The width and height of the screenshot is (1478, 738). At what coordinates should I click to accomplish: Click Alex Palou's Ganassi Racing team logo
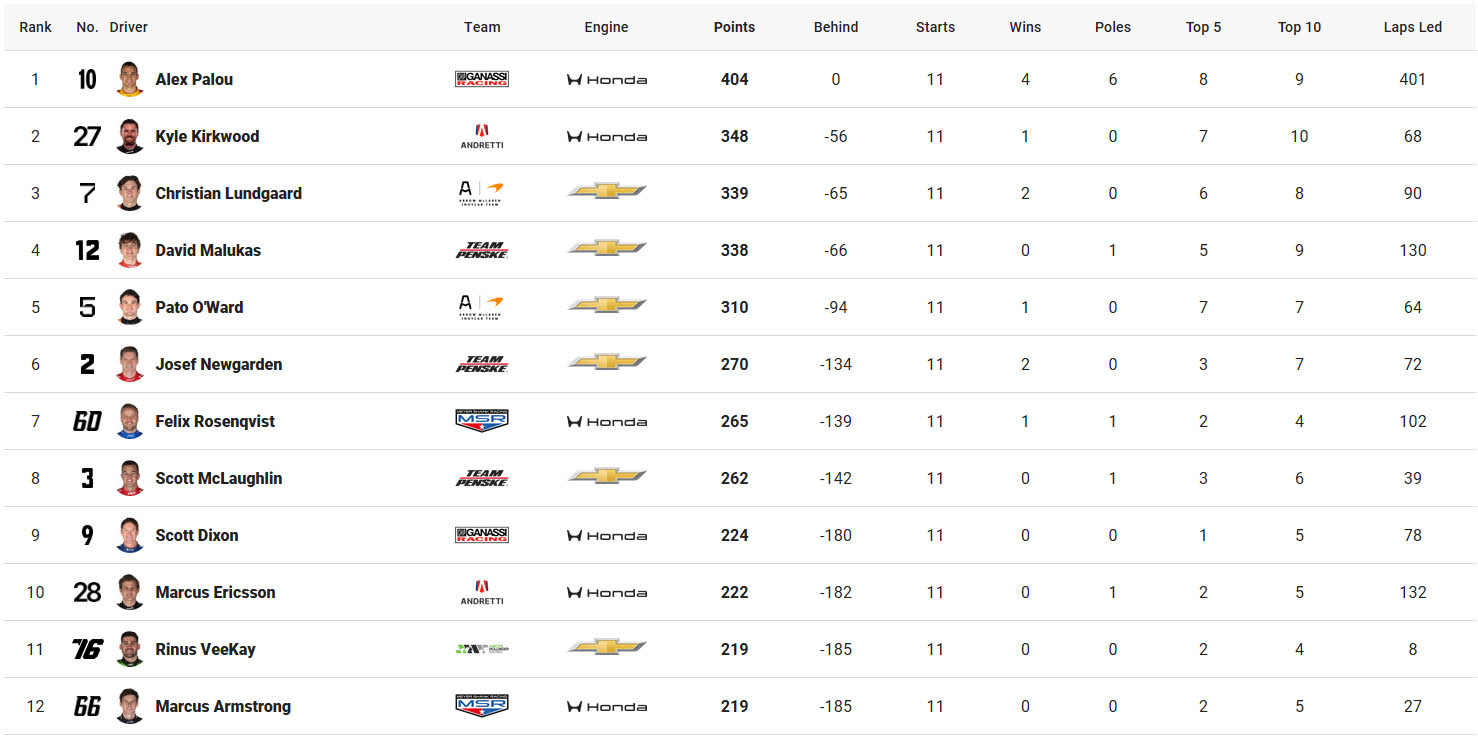click(x=482, y=79)
